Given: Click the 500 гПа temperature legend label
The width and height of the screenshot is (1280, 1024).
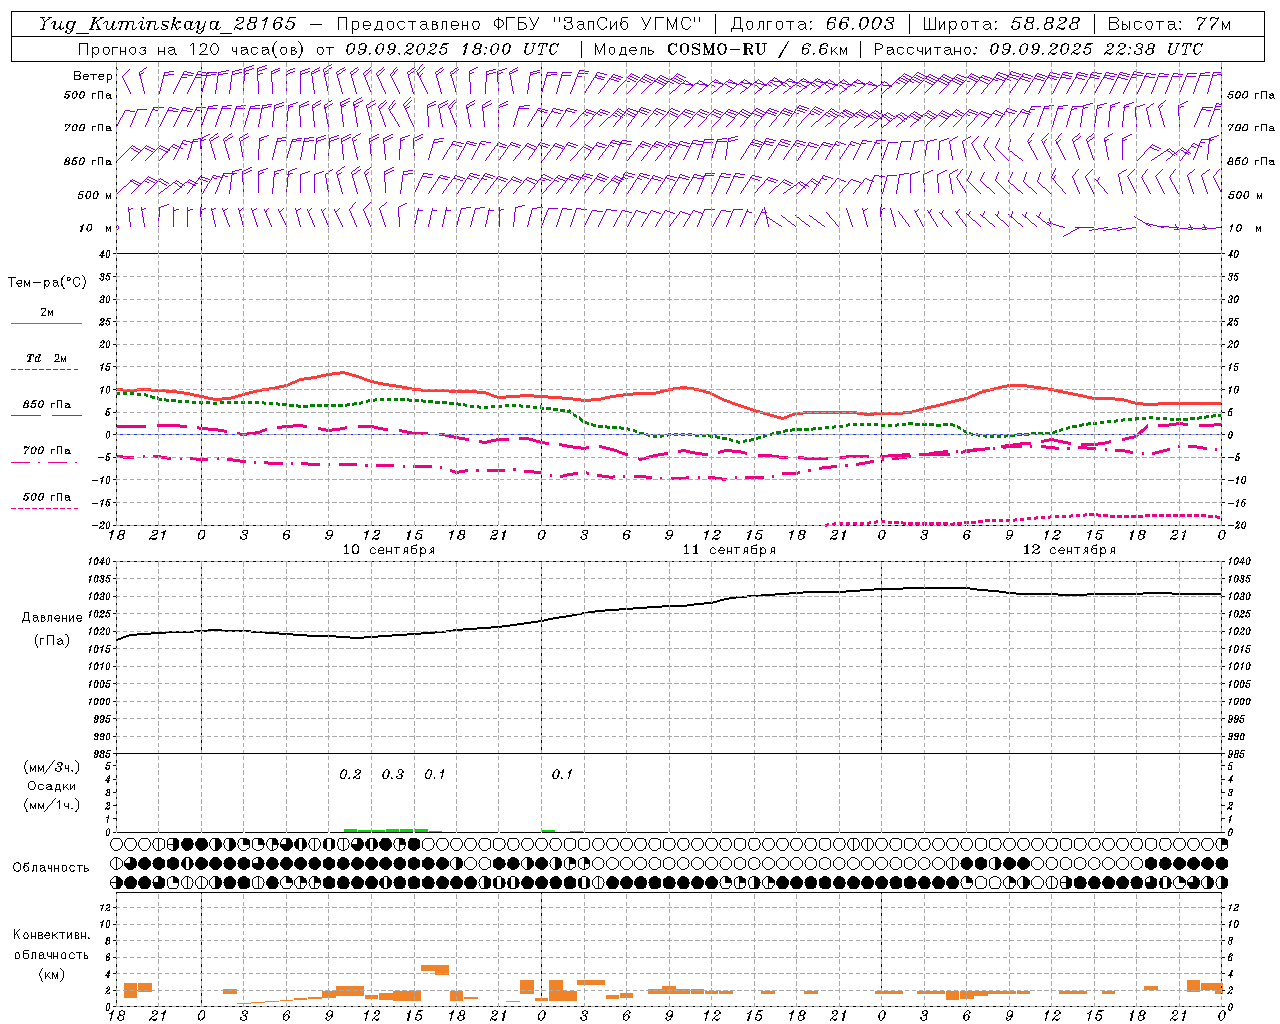Looking at the screenshot, I should [46, 497].
